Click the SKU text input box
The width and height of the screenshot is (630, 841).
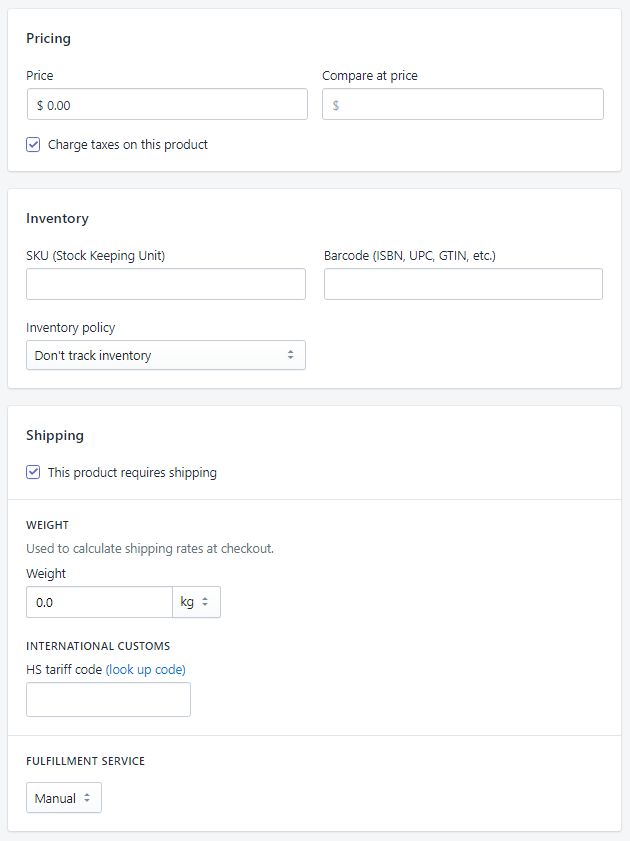[x=166, y=284]
